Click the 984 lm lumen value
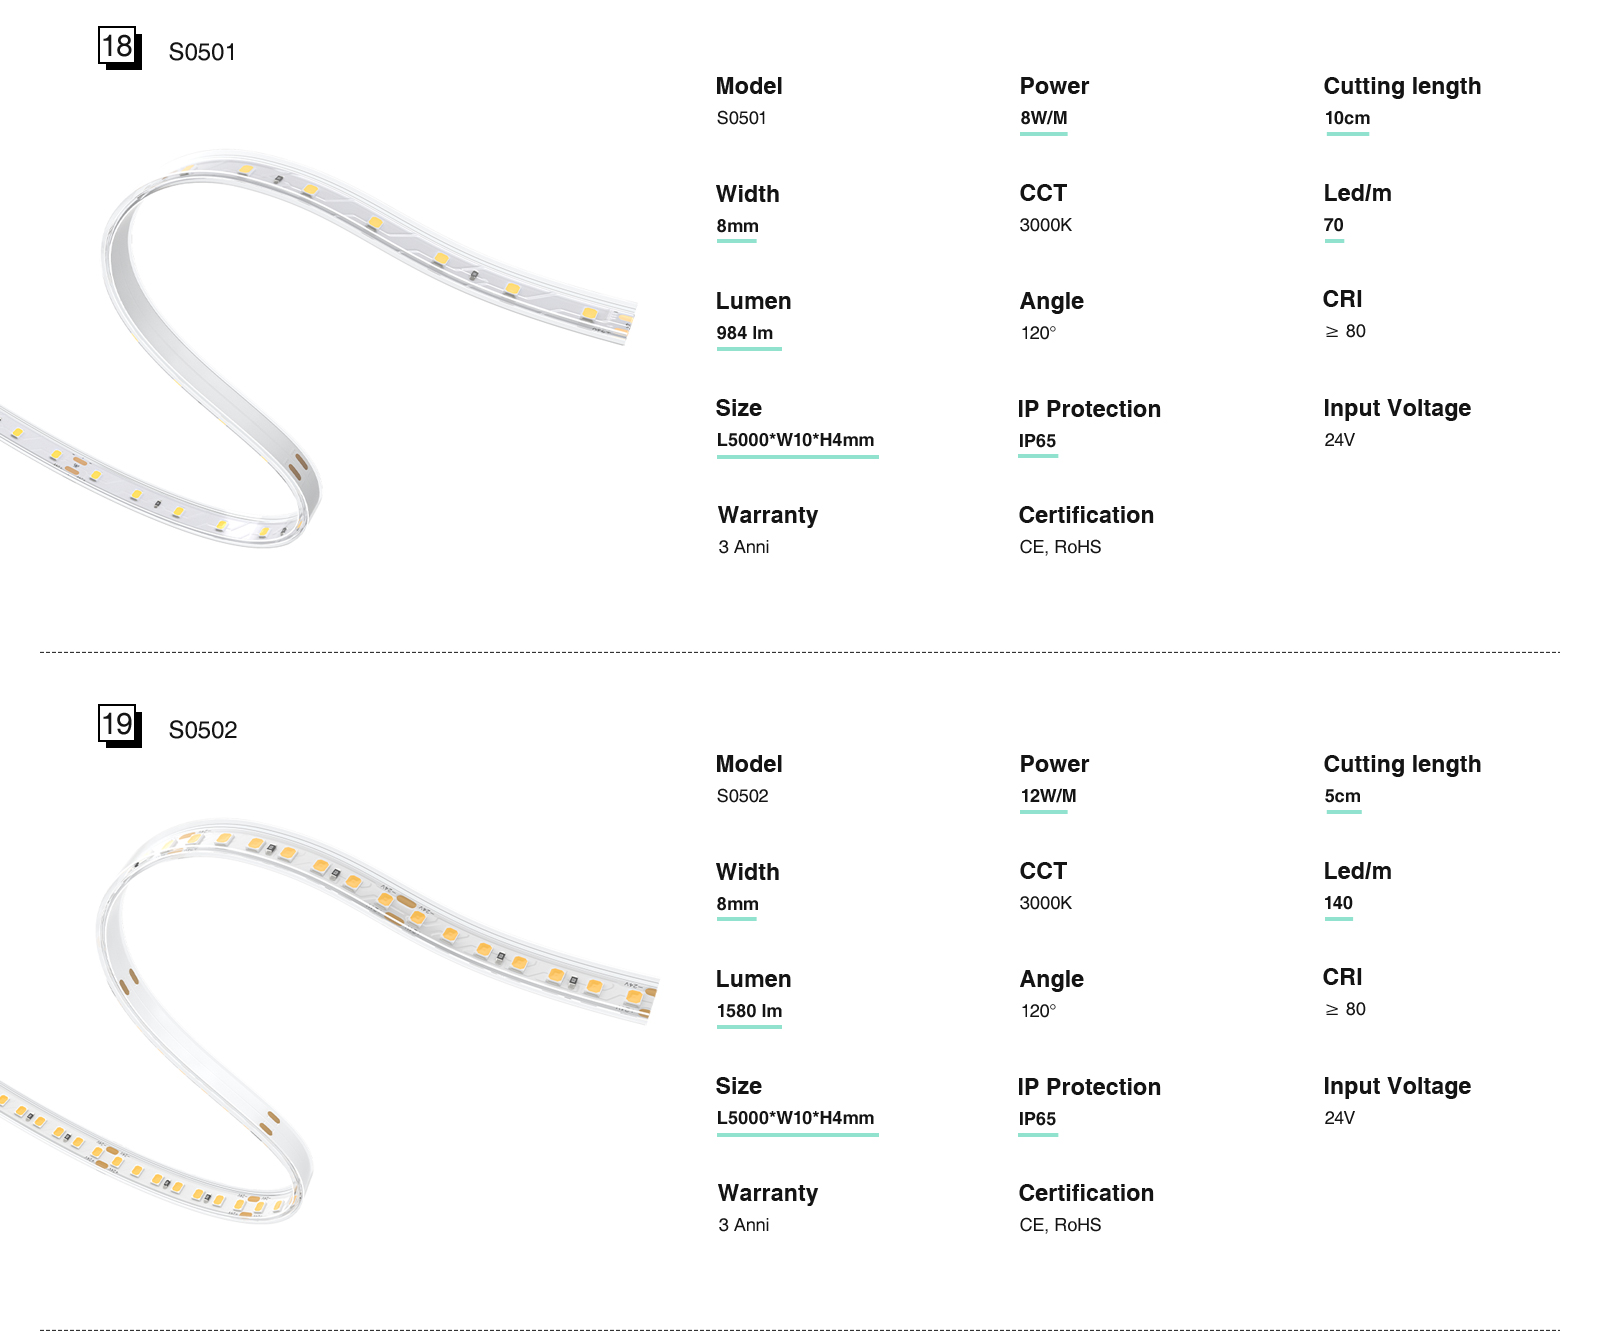The width and height of the screenshot is (1600, 1340). 745,333
